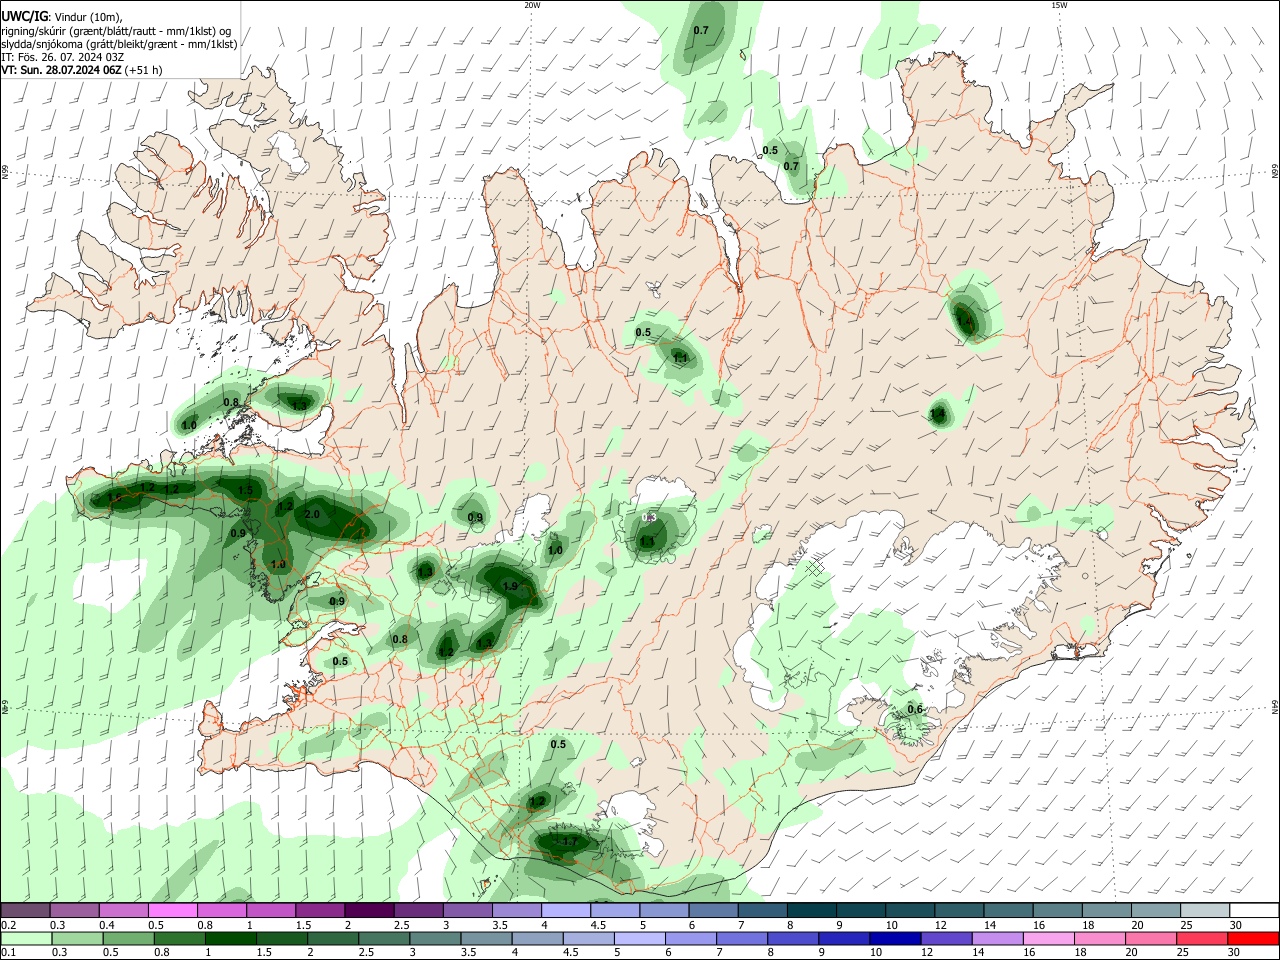Choose the lavender swatch labeled 14, lower scale
The image size is (1280, 960).
pyautogui.click(x=998, y=939)
